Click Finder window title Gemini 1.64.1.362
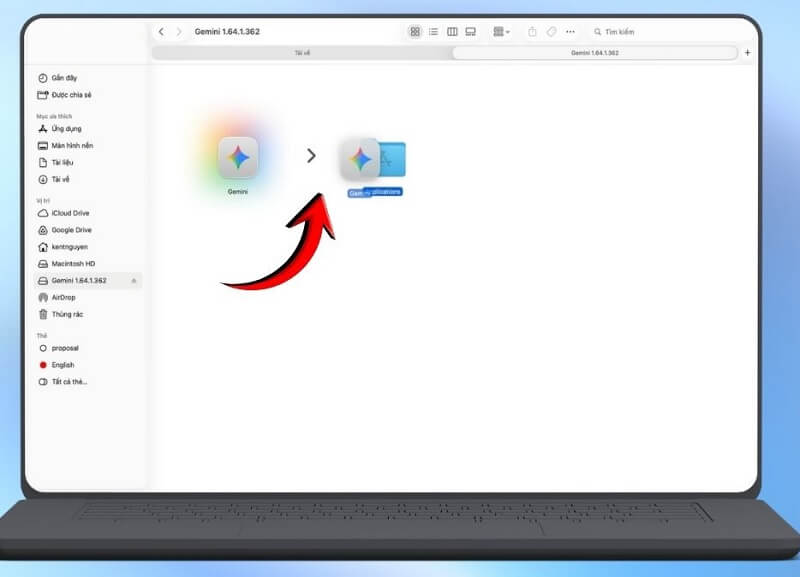Viewport: 800px width, 577px height. [227, 32]
